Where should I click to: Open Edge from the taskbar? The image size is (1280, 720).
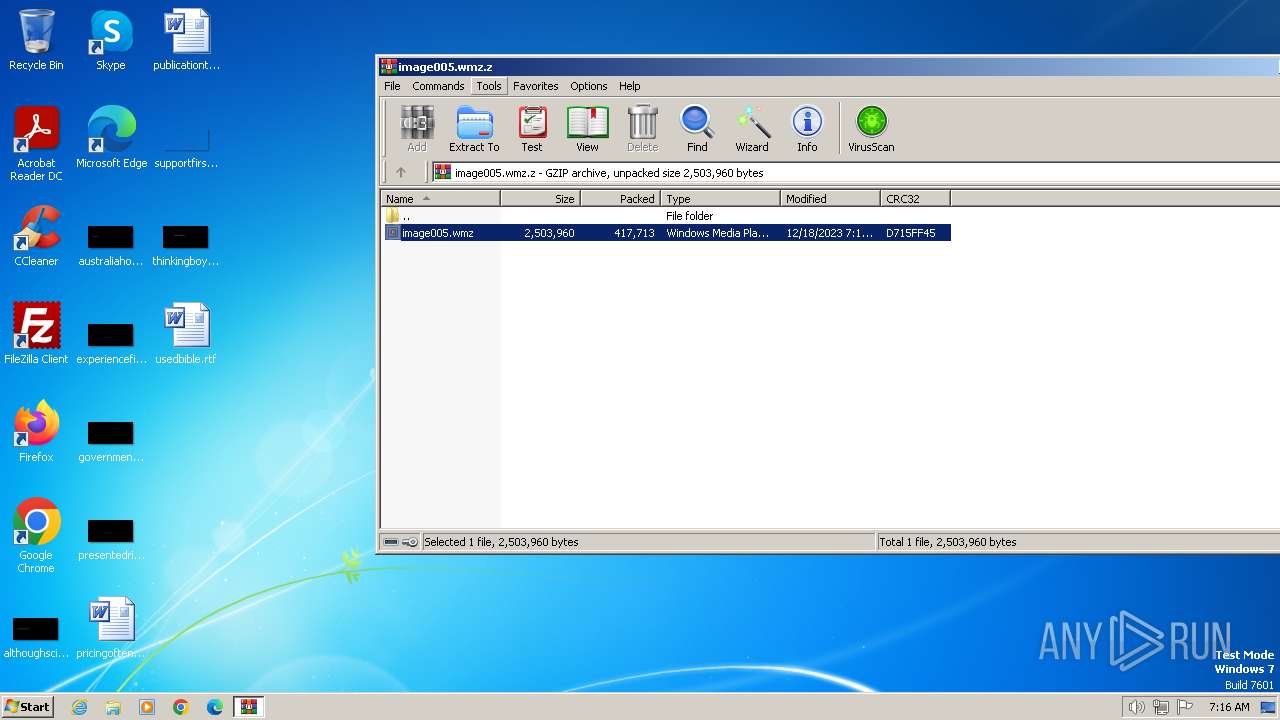tap(215, 707)
